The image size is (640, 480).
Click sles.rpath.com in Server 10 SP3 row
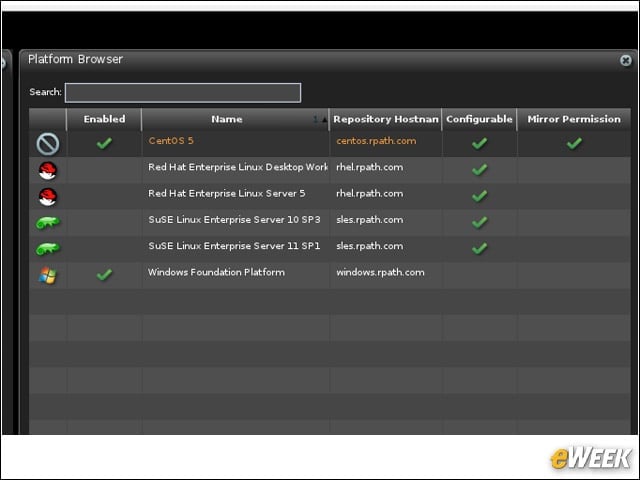click(369, 220)
